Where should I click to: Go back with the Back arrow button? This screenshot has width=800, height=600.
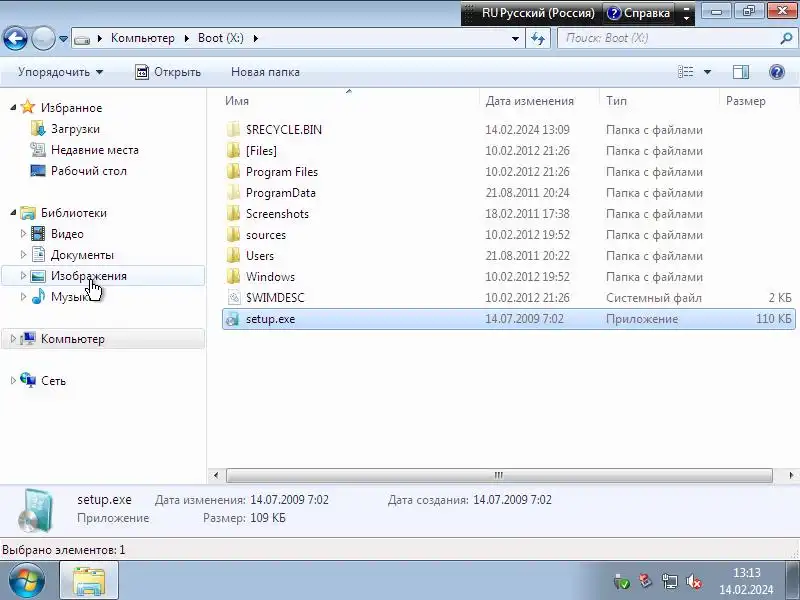(15, 39)
